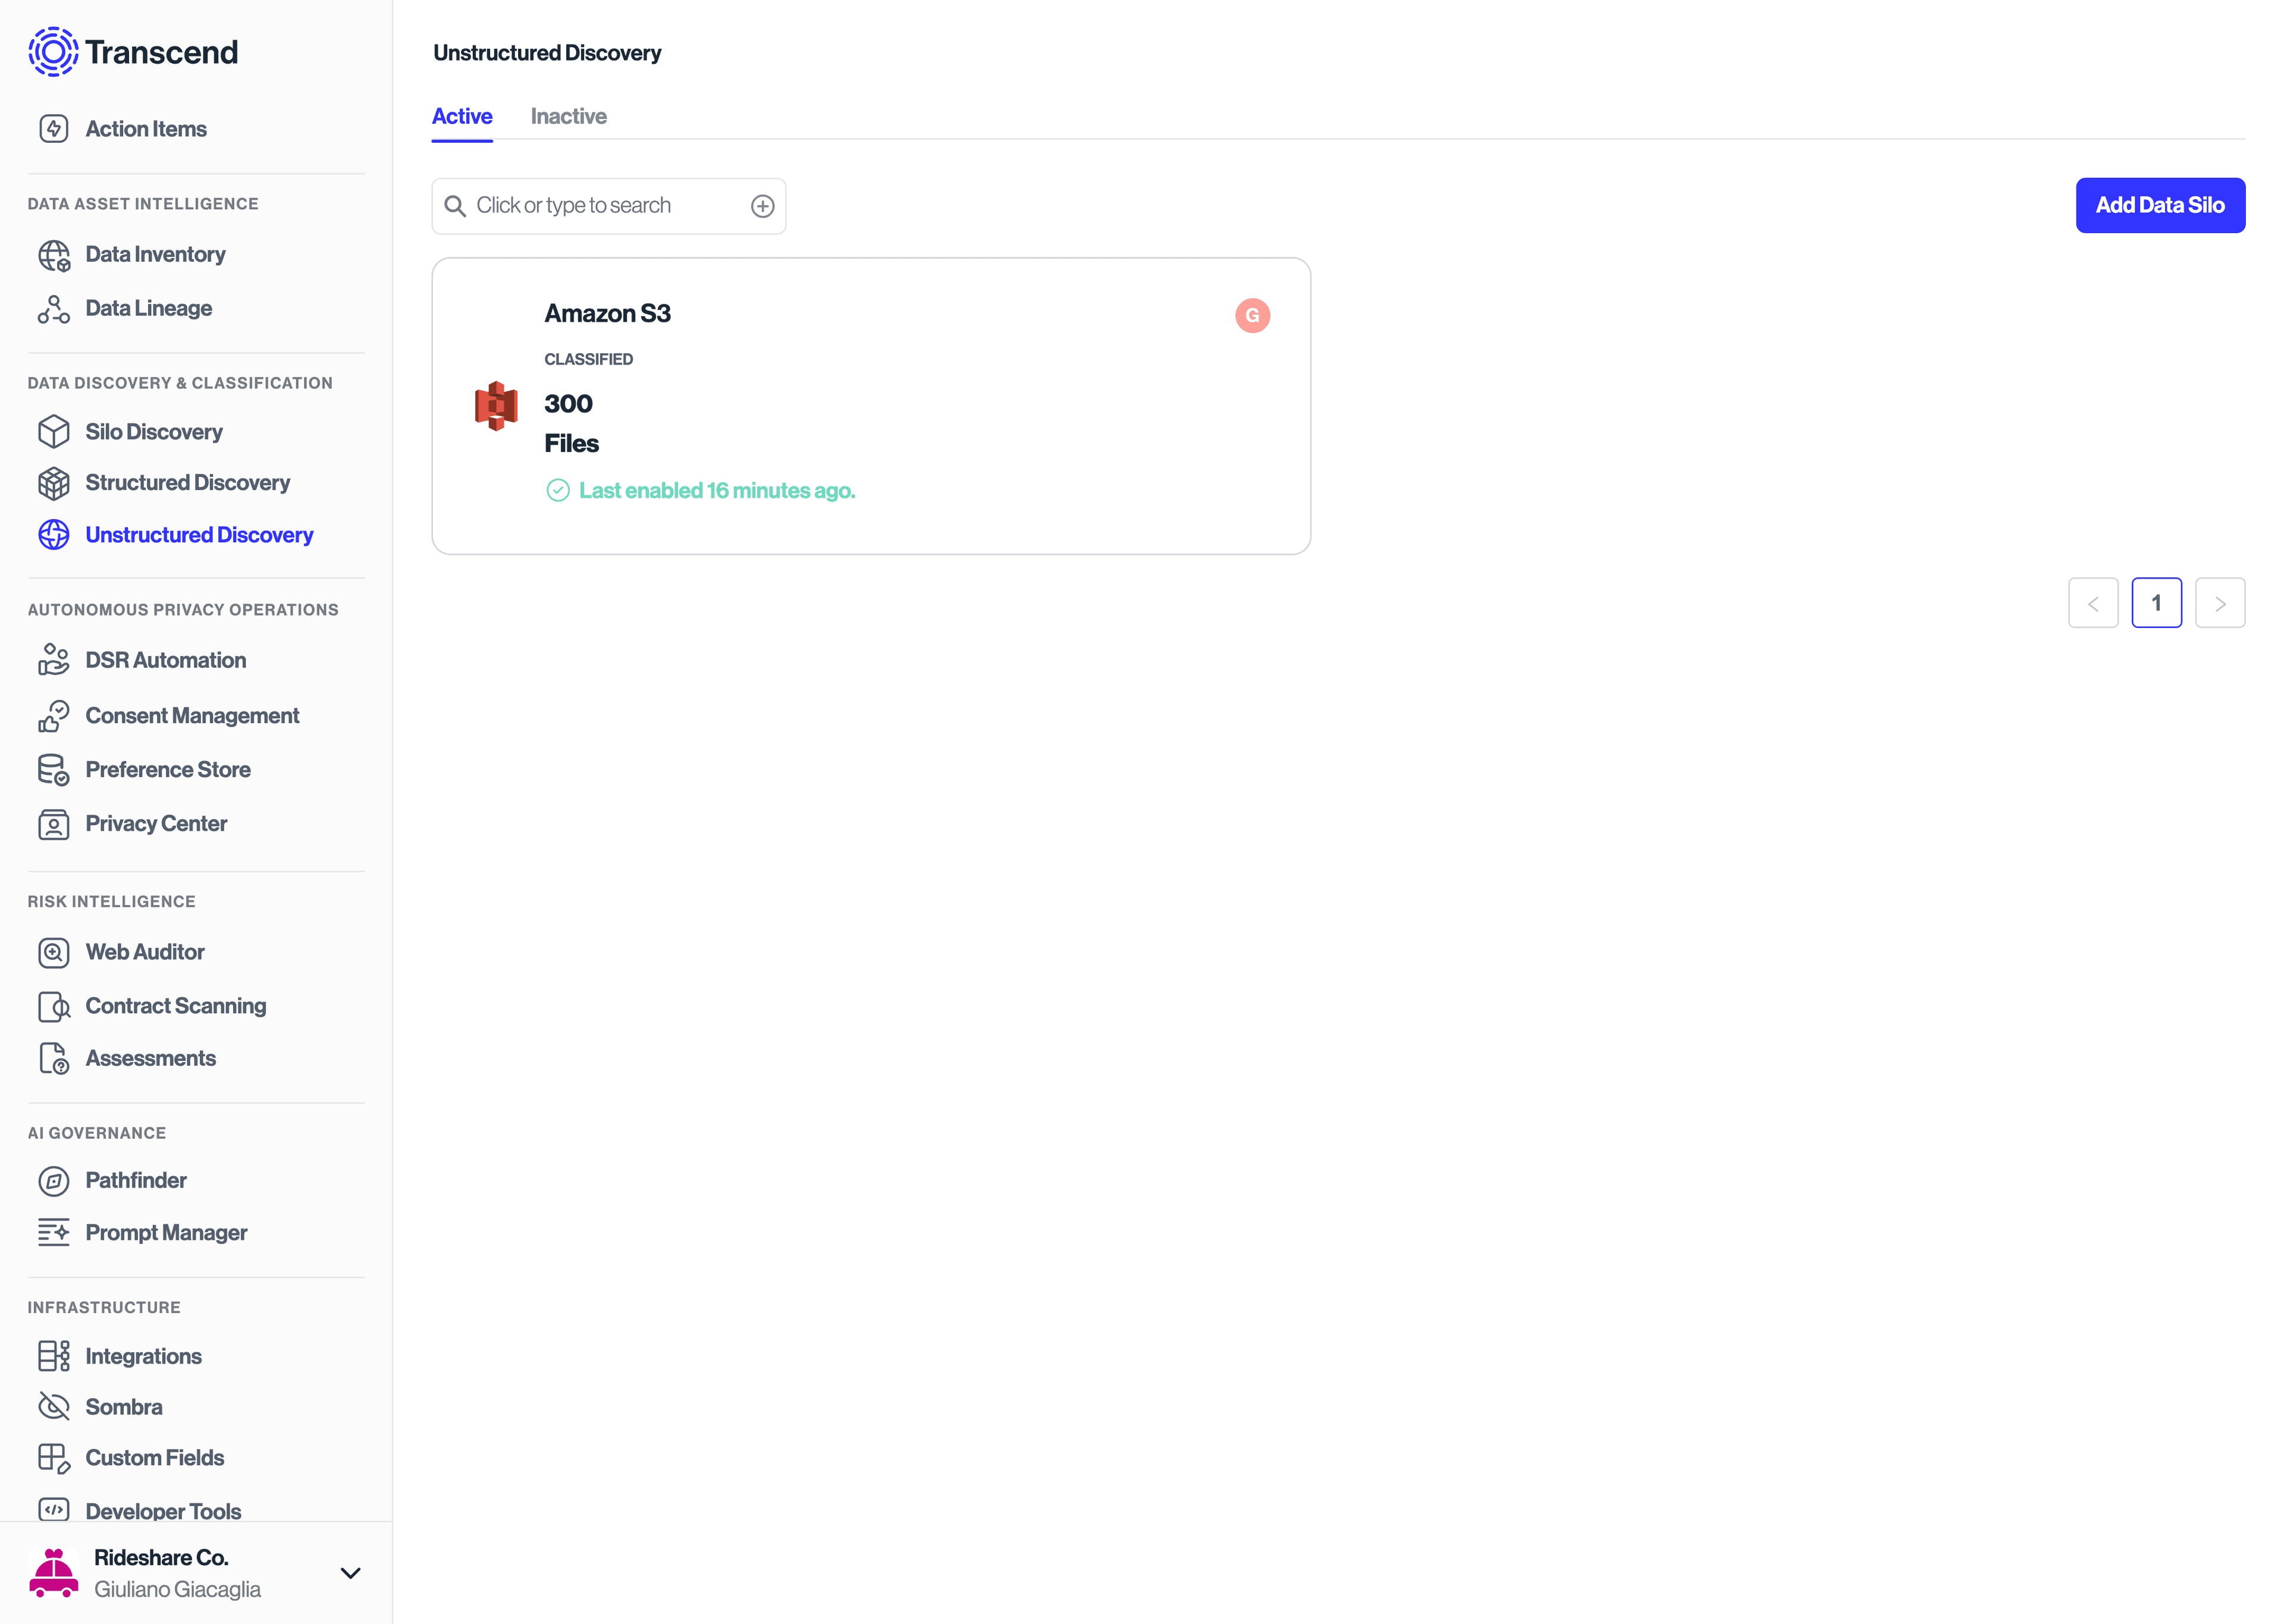Open the add filter control in search bar
The width and height of the screenshot is (2284, 1624).
(x=762, y=205)
